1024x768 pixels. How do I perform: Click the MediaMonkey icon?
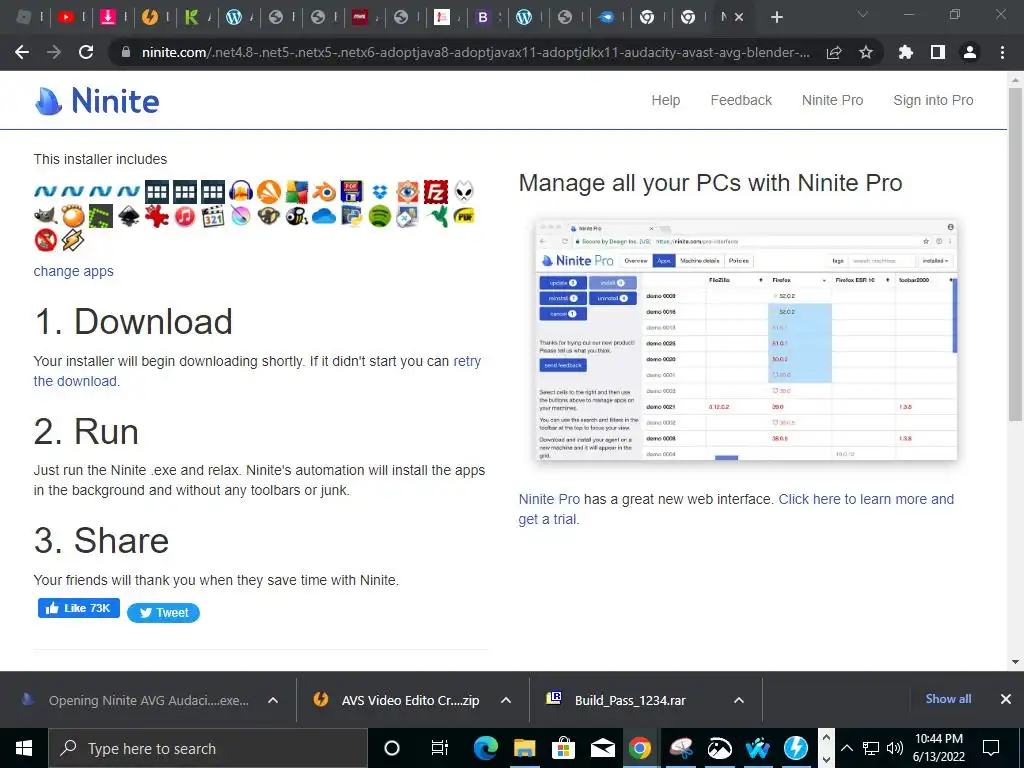(x=268, y=216)
